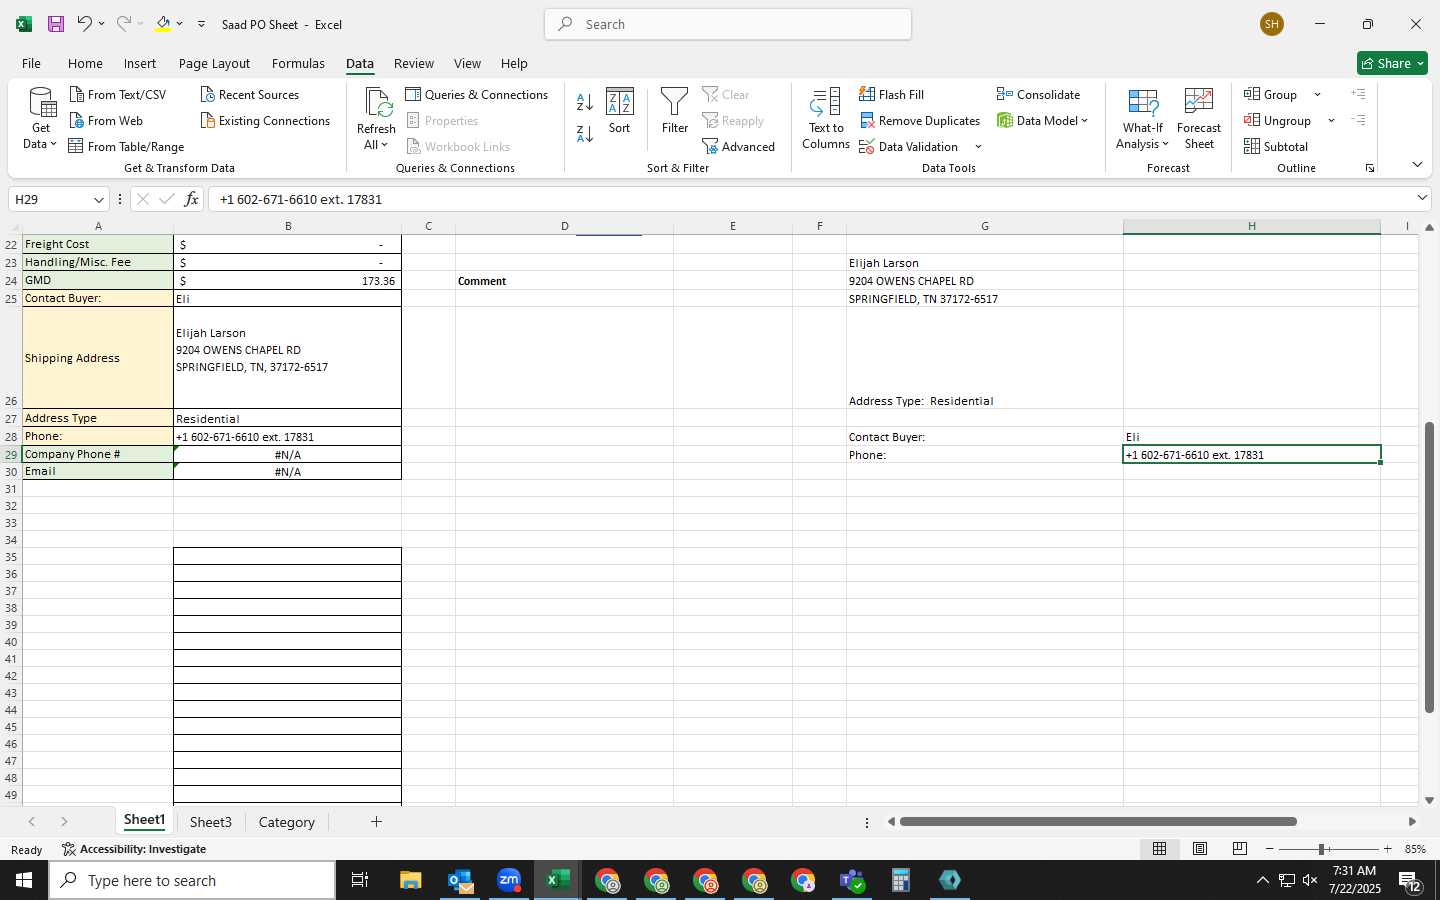The image size is (1440, 900).
Task: Switch to Page Break Preview
Action: click(x=1240, y=849)
